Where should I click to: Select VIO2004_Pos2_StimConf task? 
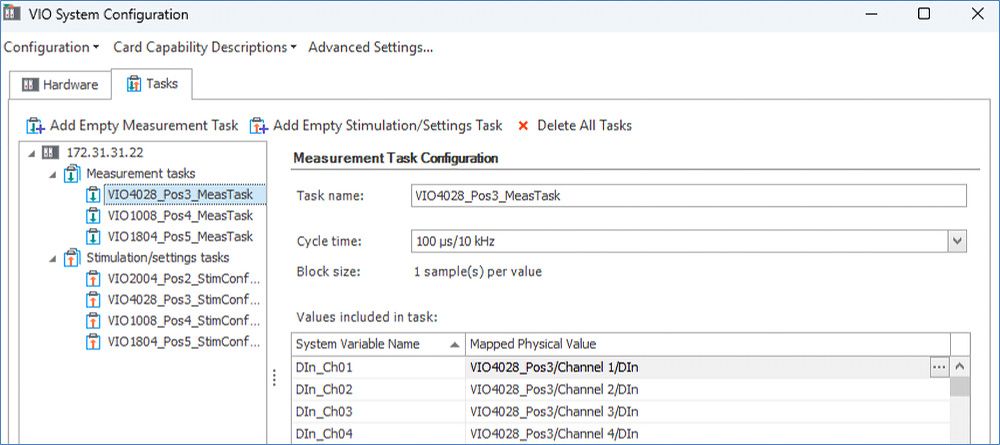click(184, 279)
